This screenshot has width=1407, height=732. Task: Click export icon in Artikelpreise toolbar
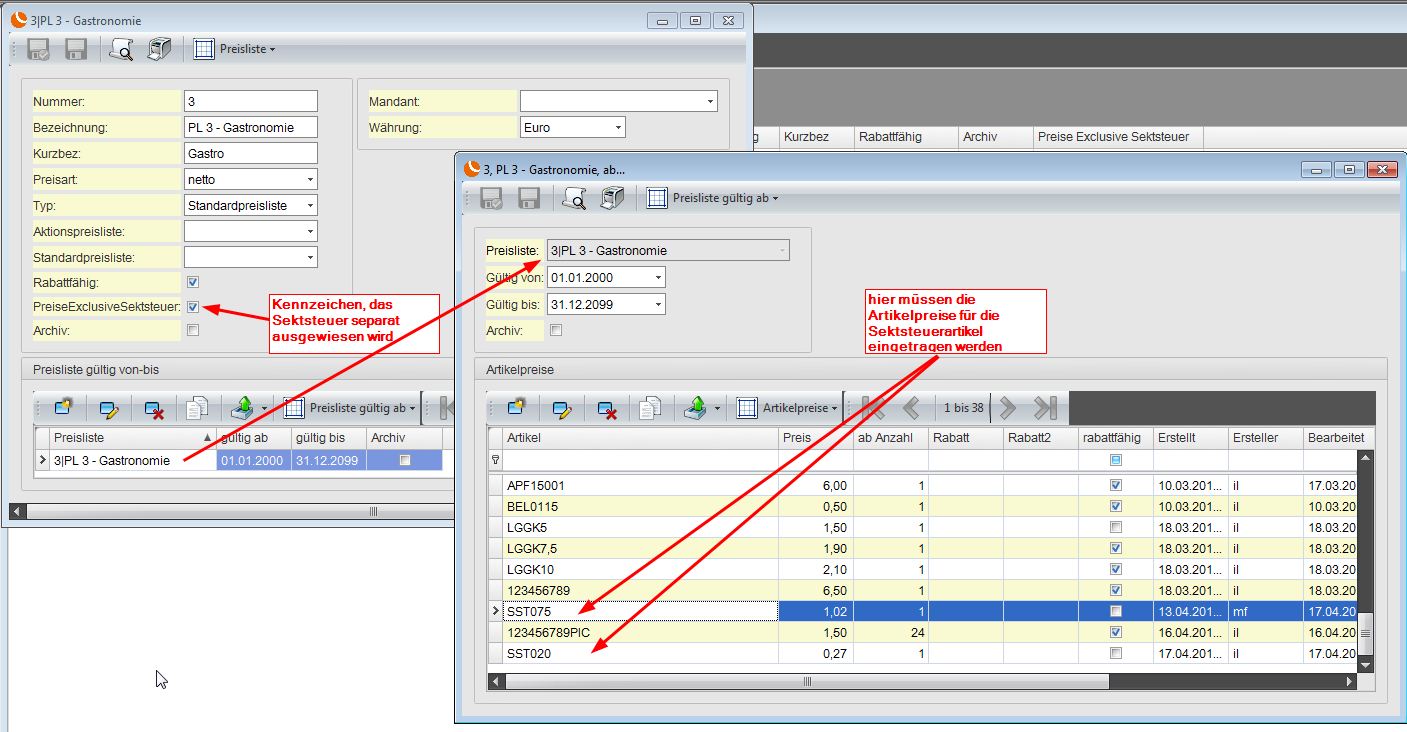click(x=694, y=408)
